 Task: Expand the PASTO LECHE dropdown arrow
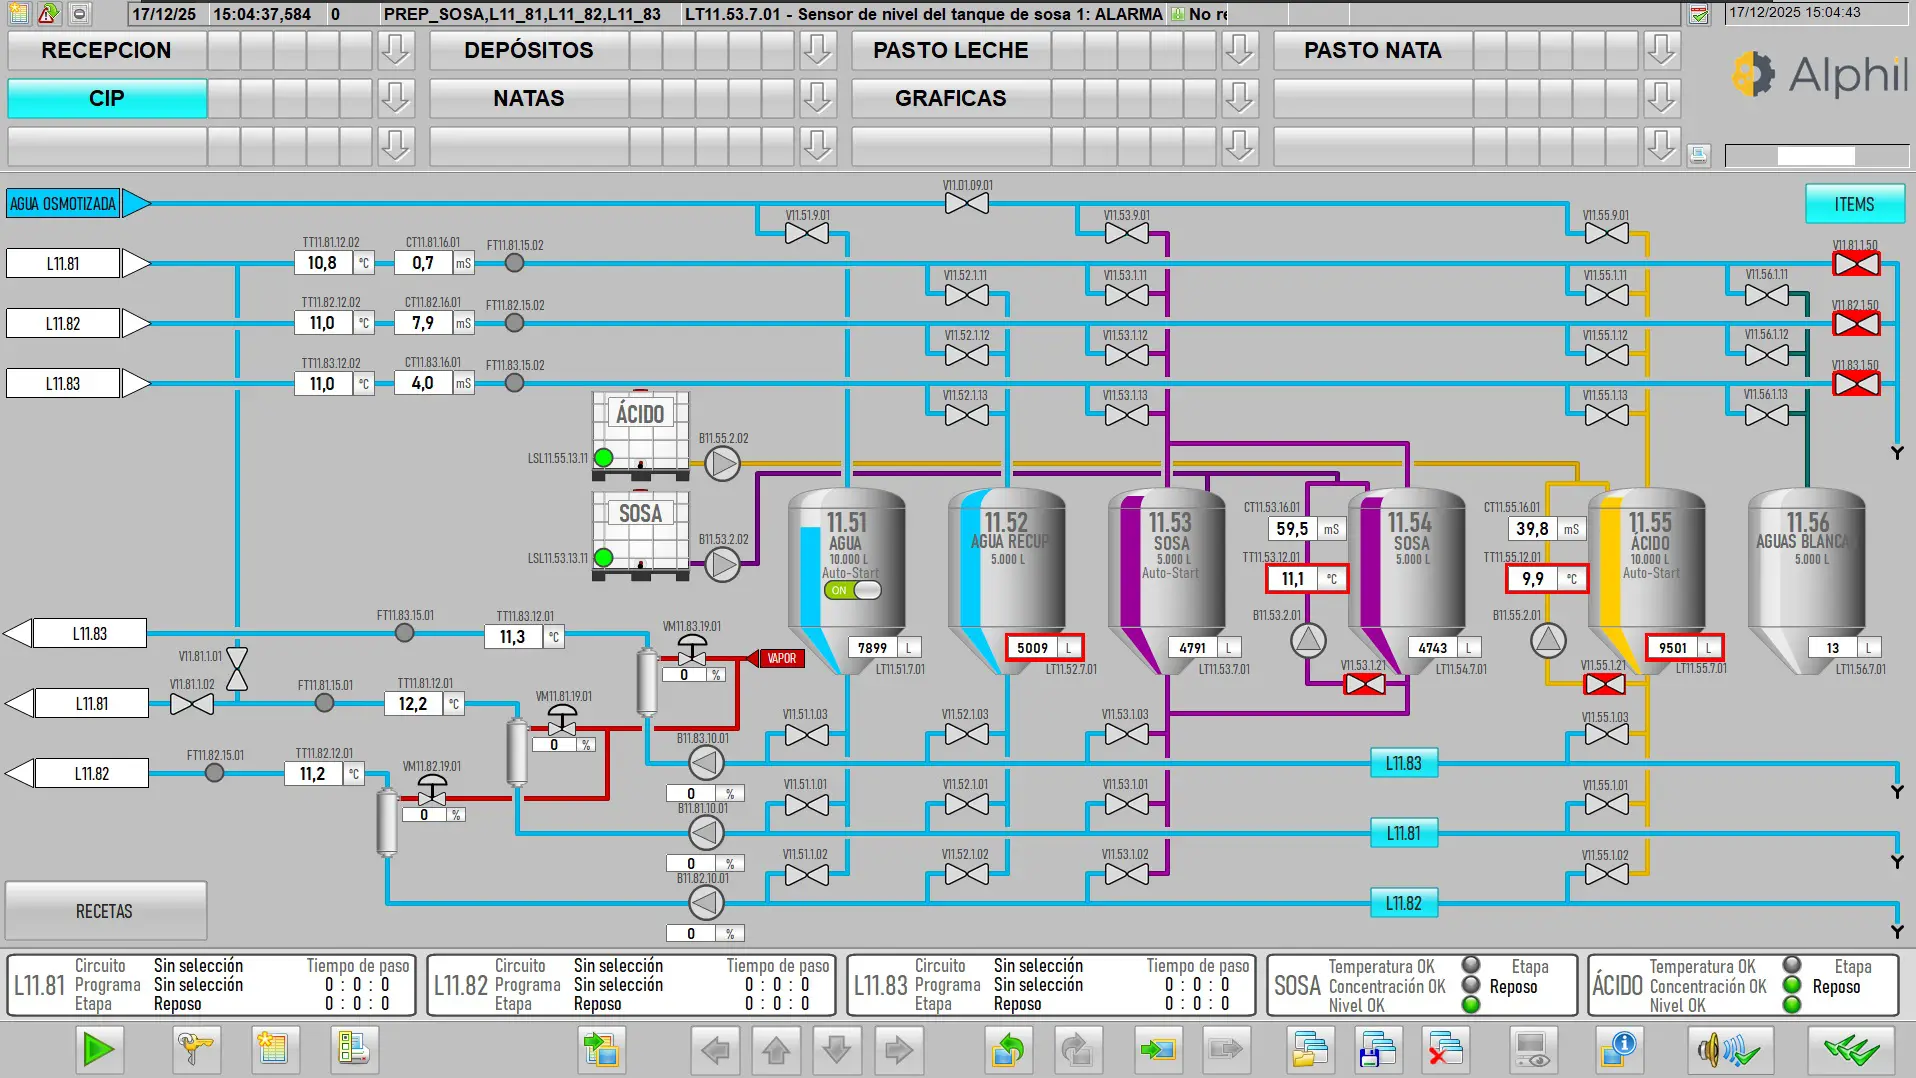pyautogui.click(x=1240, y=50)
